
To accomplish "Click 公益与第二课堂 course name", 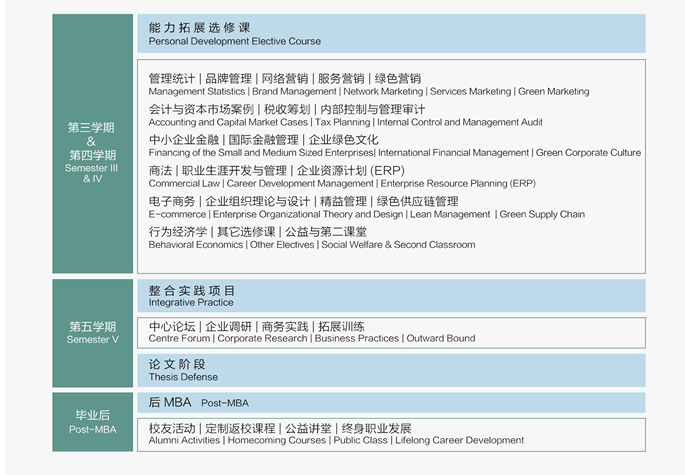I will (x=326, y=232).
